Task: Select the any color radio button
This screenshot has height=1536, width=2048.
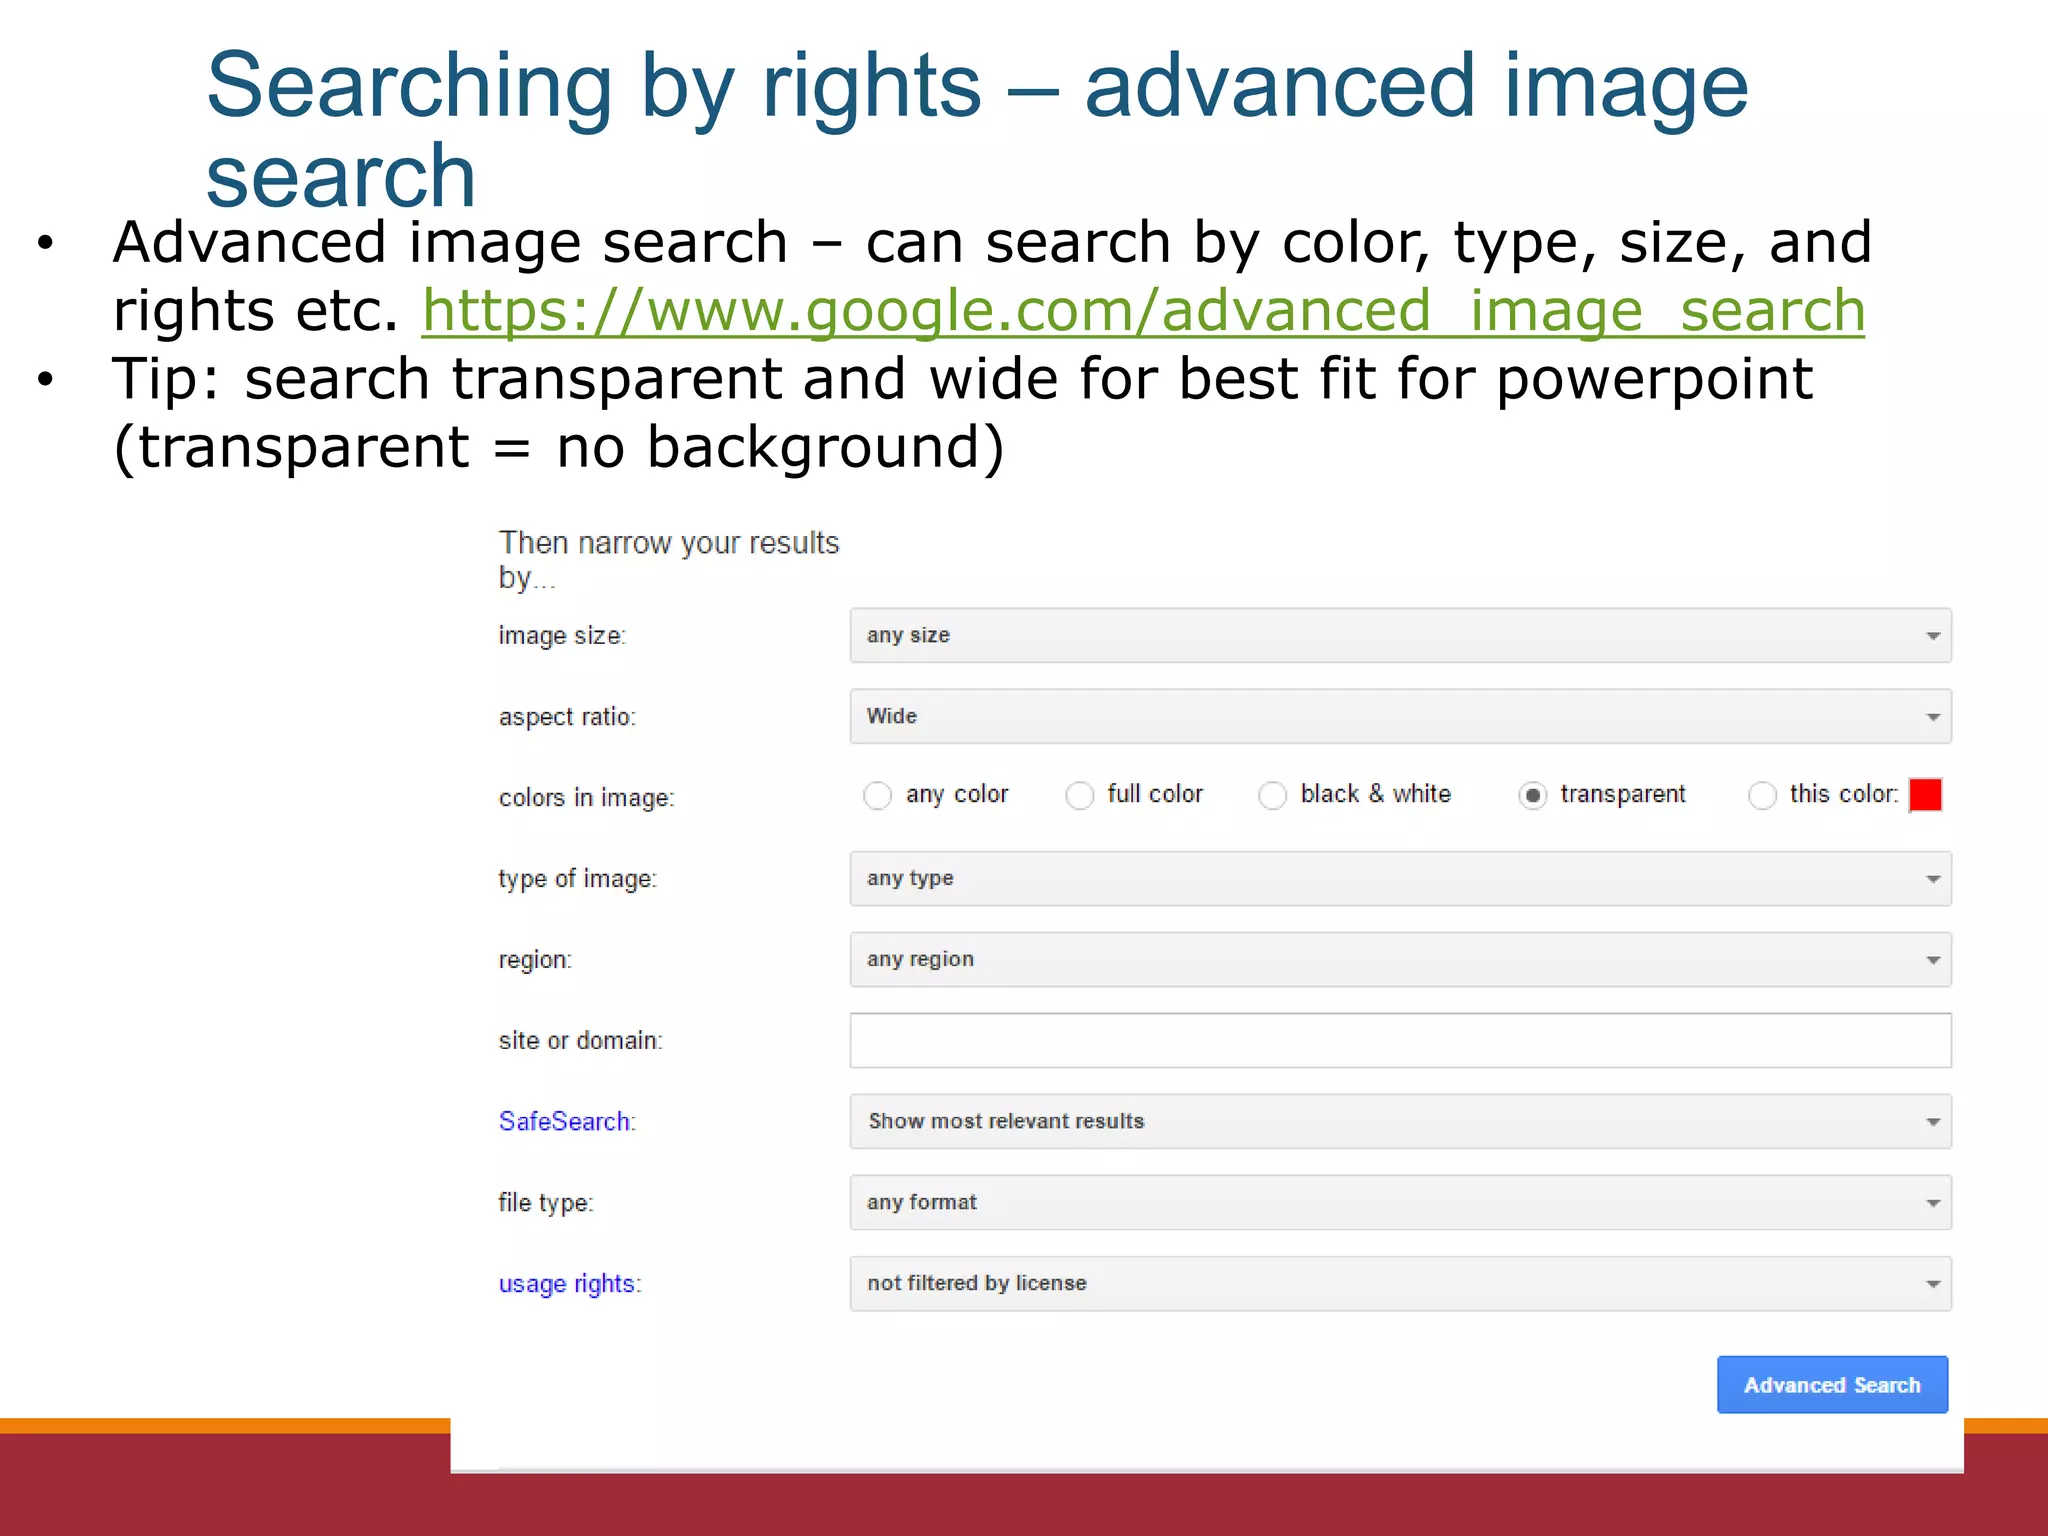Action: pos(878,795)
